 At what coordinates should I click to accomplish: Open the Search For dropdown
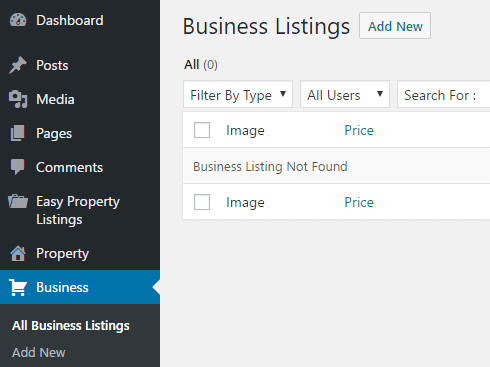pos(444,94)
